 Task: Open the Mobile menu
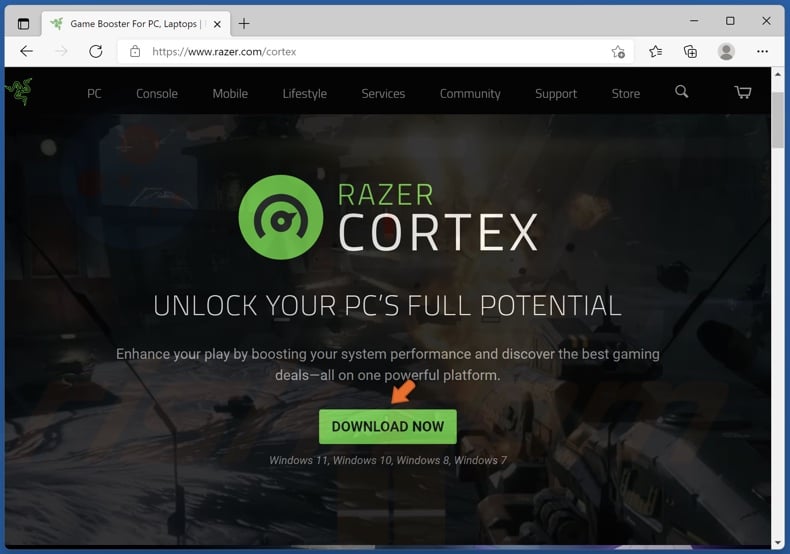(230, 94)
